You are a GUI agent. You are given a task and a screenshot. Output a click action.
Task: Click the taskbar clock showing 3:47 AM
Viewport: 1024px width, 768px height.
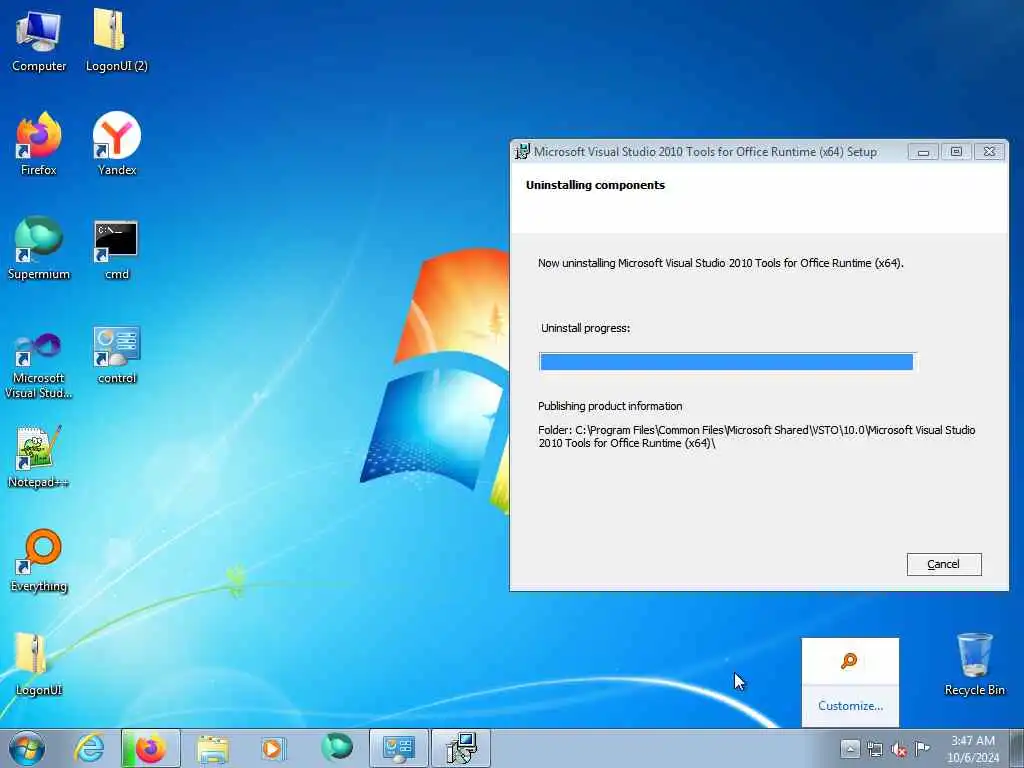pos(973,749)
